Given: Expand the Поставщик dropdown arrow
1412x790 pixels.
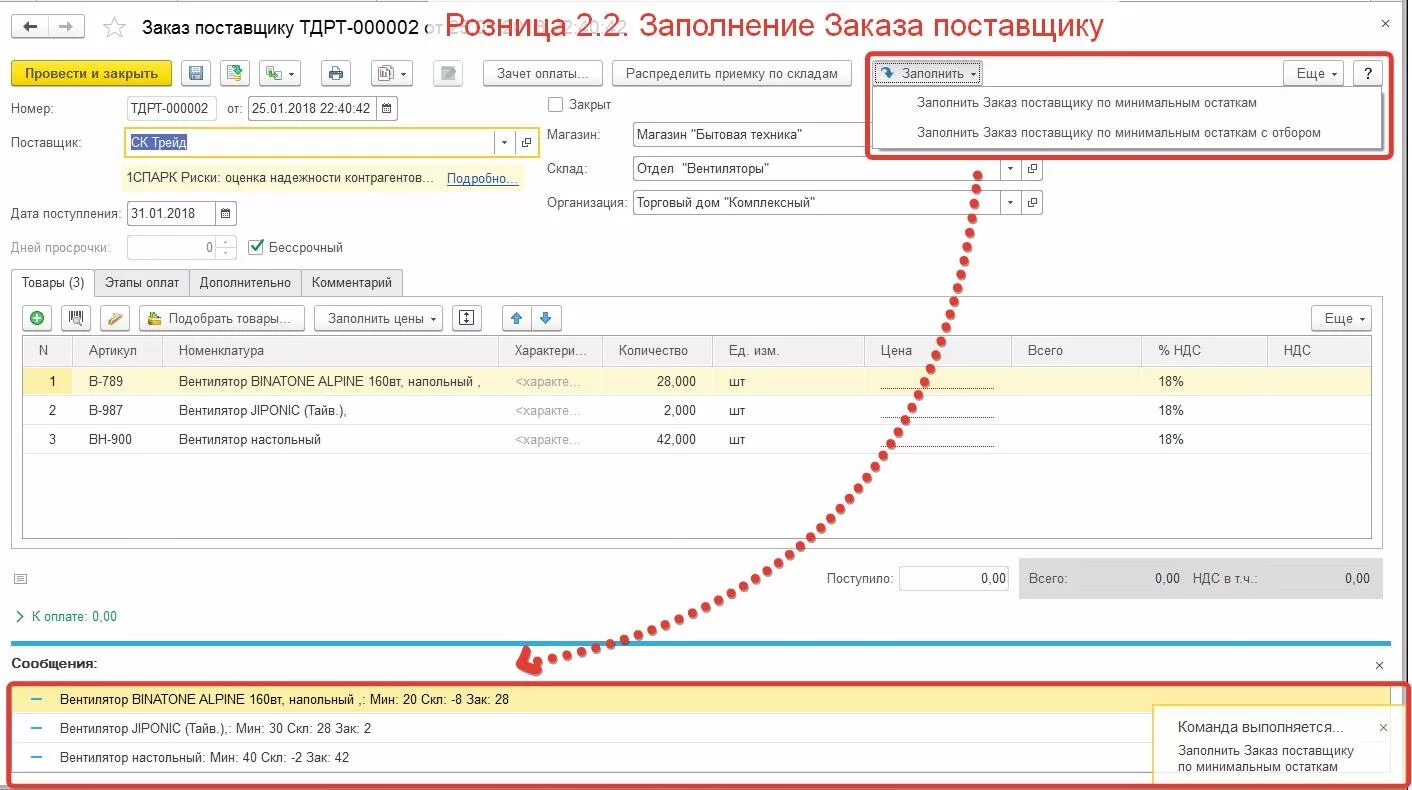Looking at the screenshot, I should coord(504,143).
